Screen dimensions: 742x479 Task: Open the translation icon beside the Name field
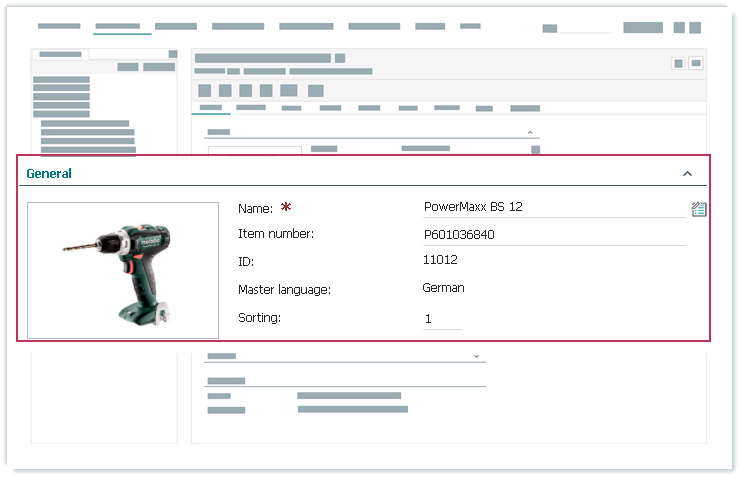pyautogui.click(x=698, y=209)
